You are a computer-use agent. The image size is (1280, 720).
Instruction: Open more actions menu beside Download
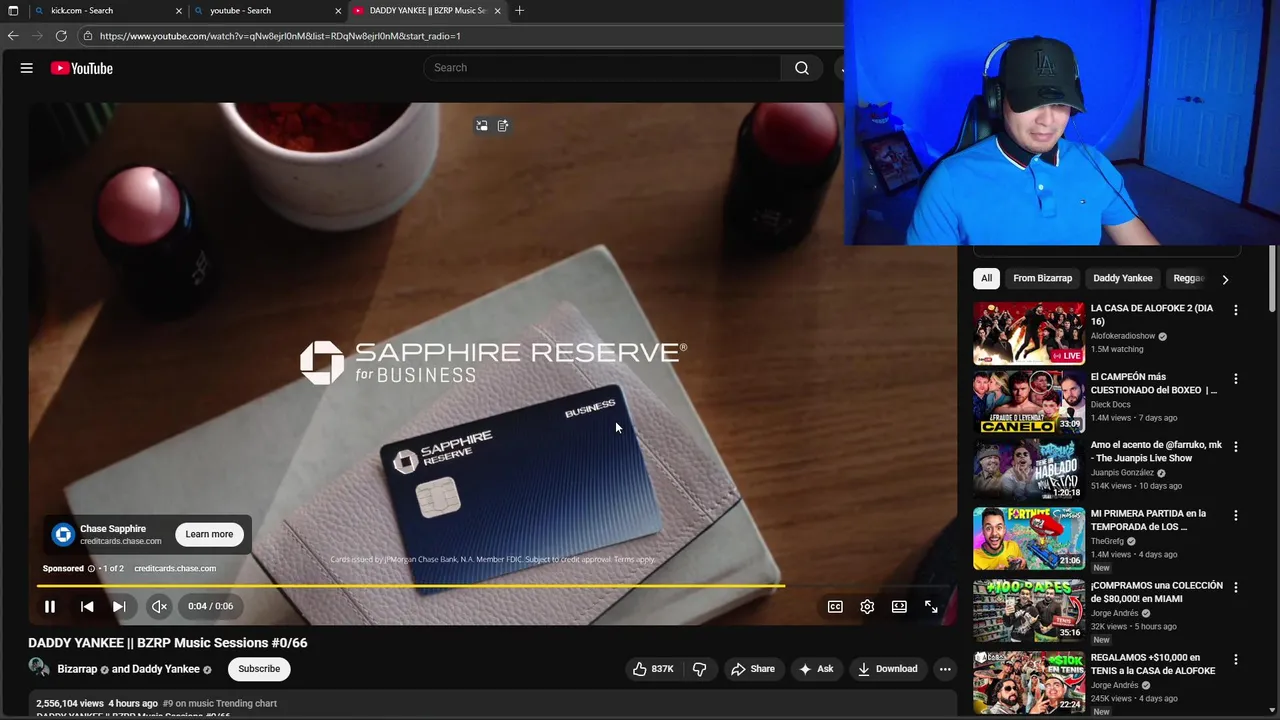click(x=945, y=669)
